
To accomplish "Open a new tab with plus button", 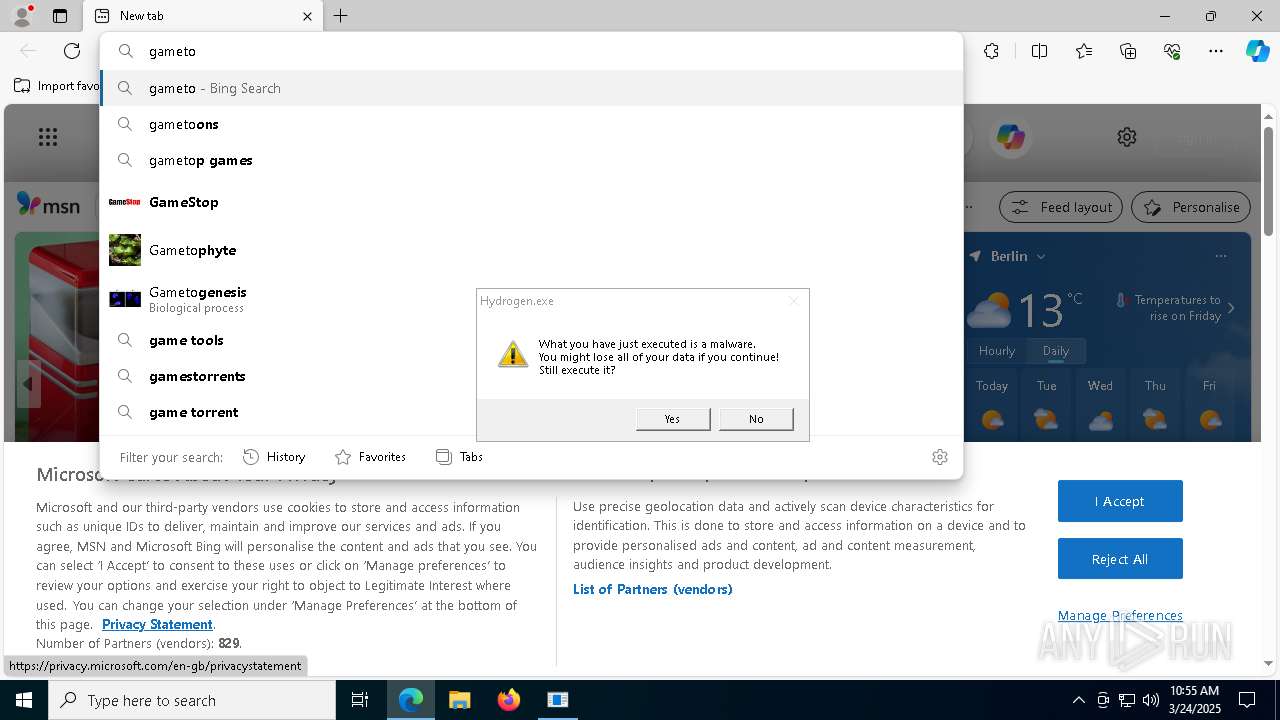I will tap(341, 16).
